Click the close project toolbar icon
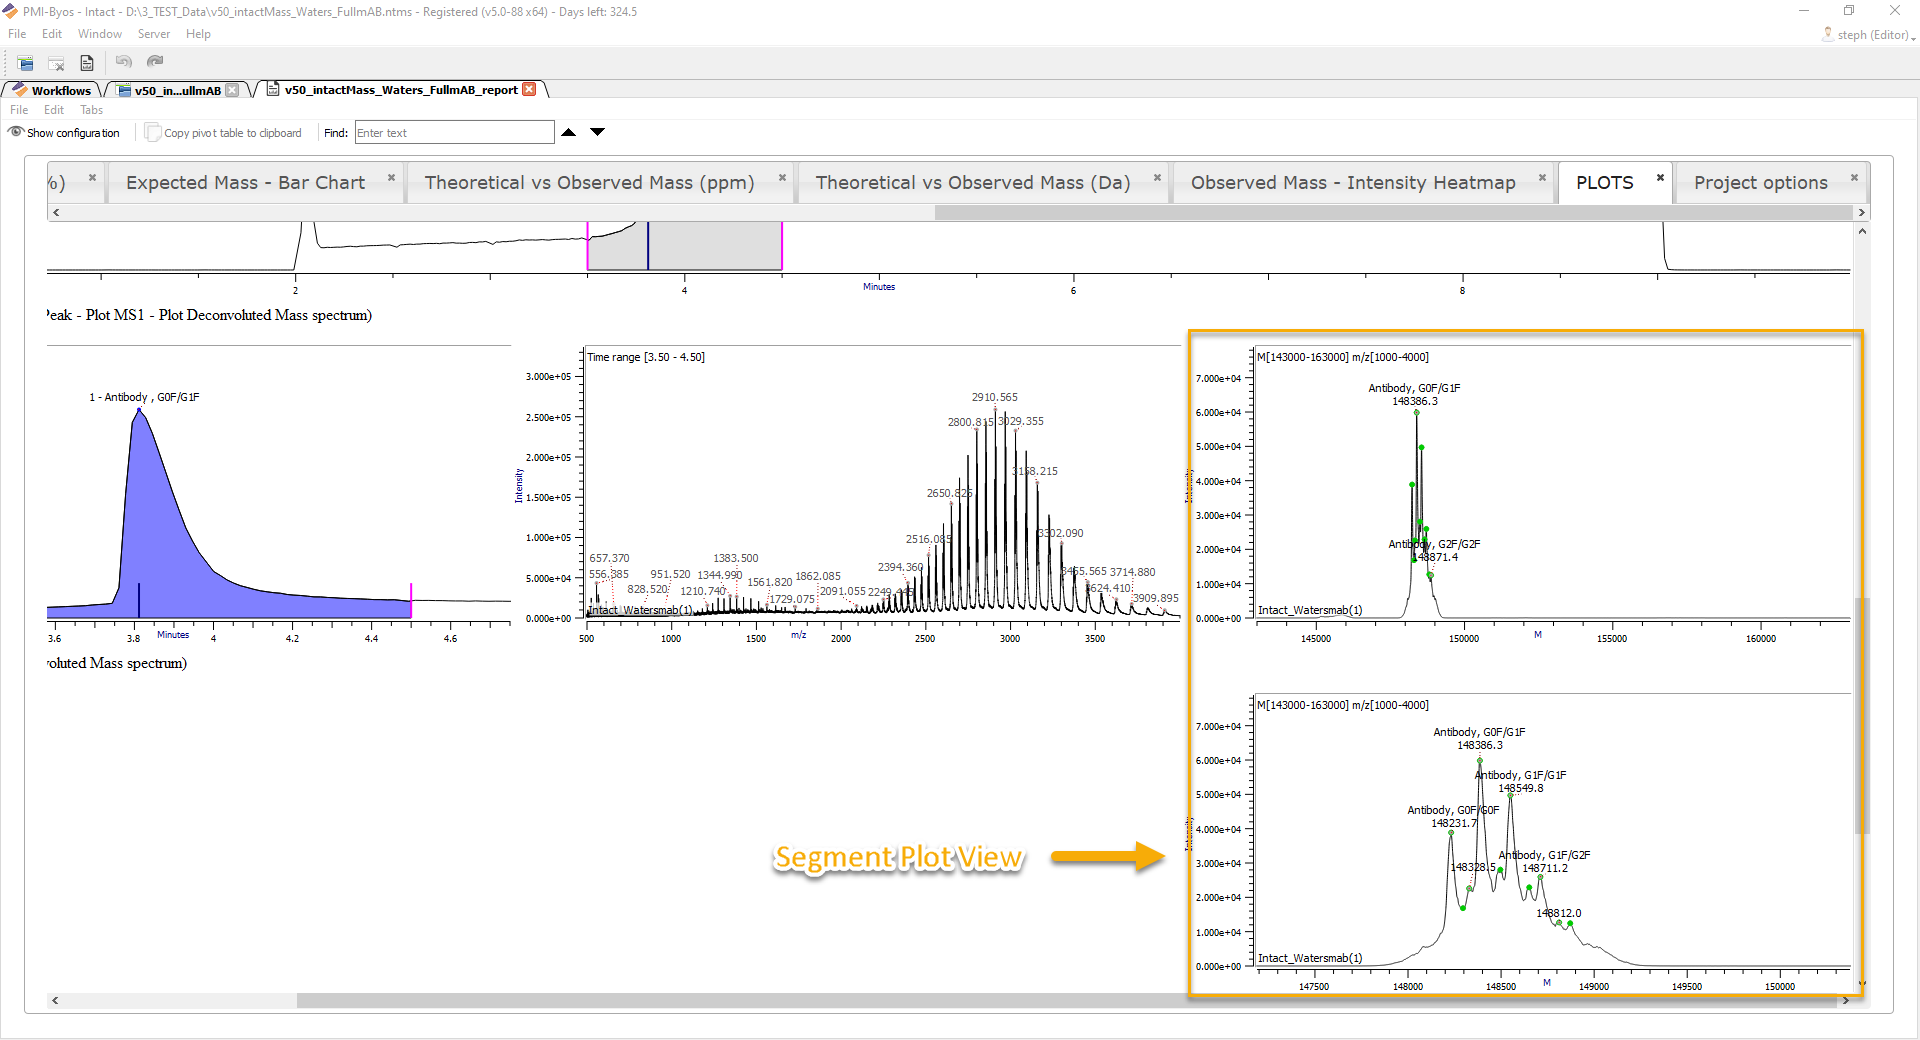This screenshot has width=1920, height=1040. click(x=56, y=63)
